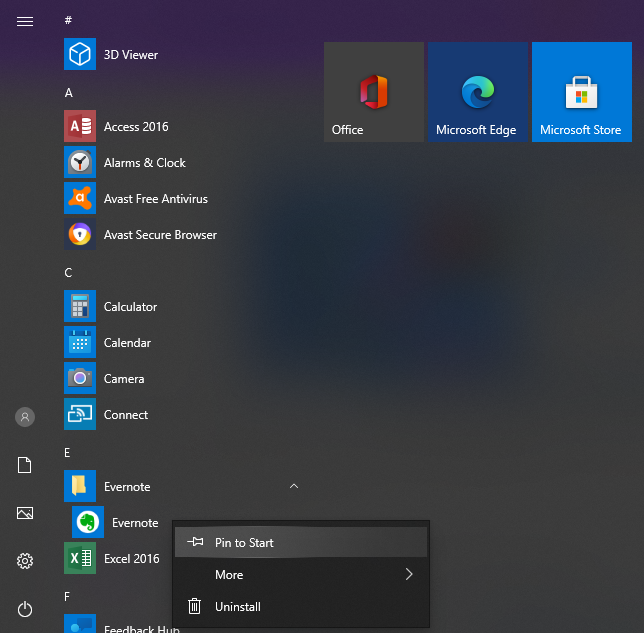The height and width of the screenshot is (633, 644).
Task: Select Pin to Start from context menu
Action: [301, 542]
